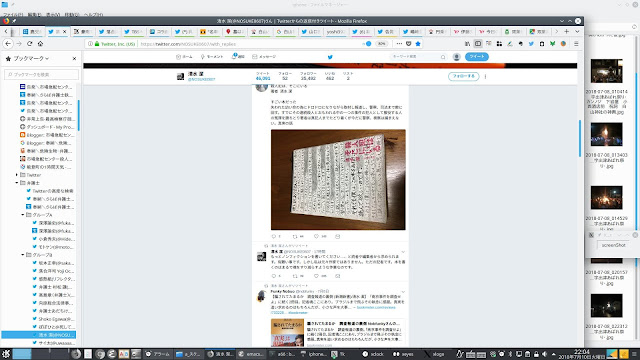Switch to the emacs taskbar entry
The height and width of the screenshot is (360, 640).
(x=251, y=354)
